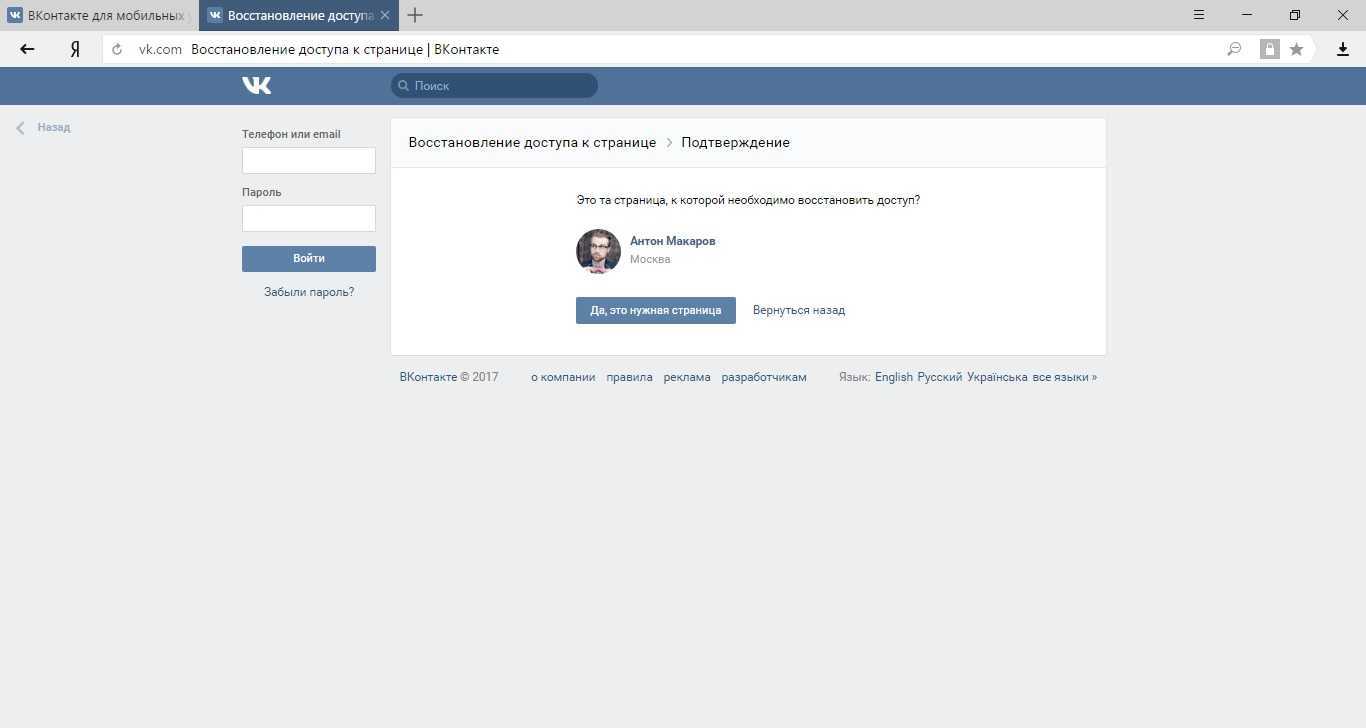Bookmark the page with the star icon
The image size is (1366, 728).
click(1296, 49)
